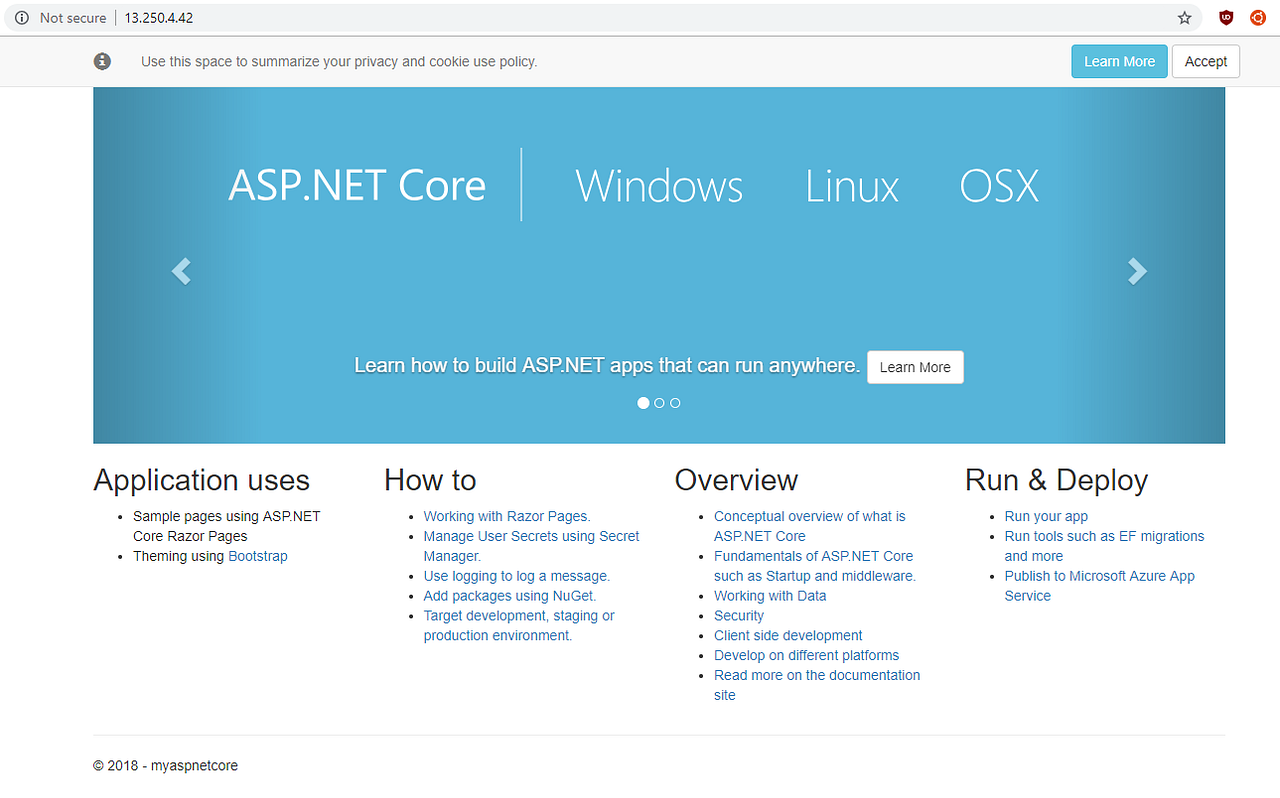1280x798 pixels.
Task: Click the orange extension icon in the toolbar
Action: (1257, 17)
